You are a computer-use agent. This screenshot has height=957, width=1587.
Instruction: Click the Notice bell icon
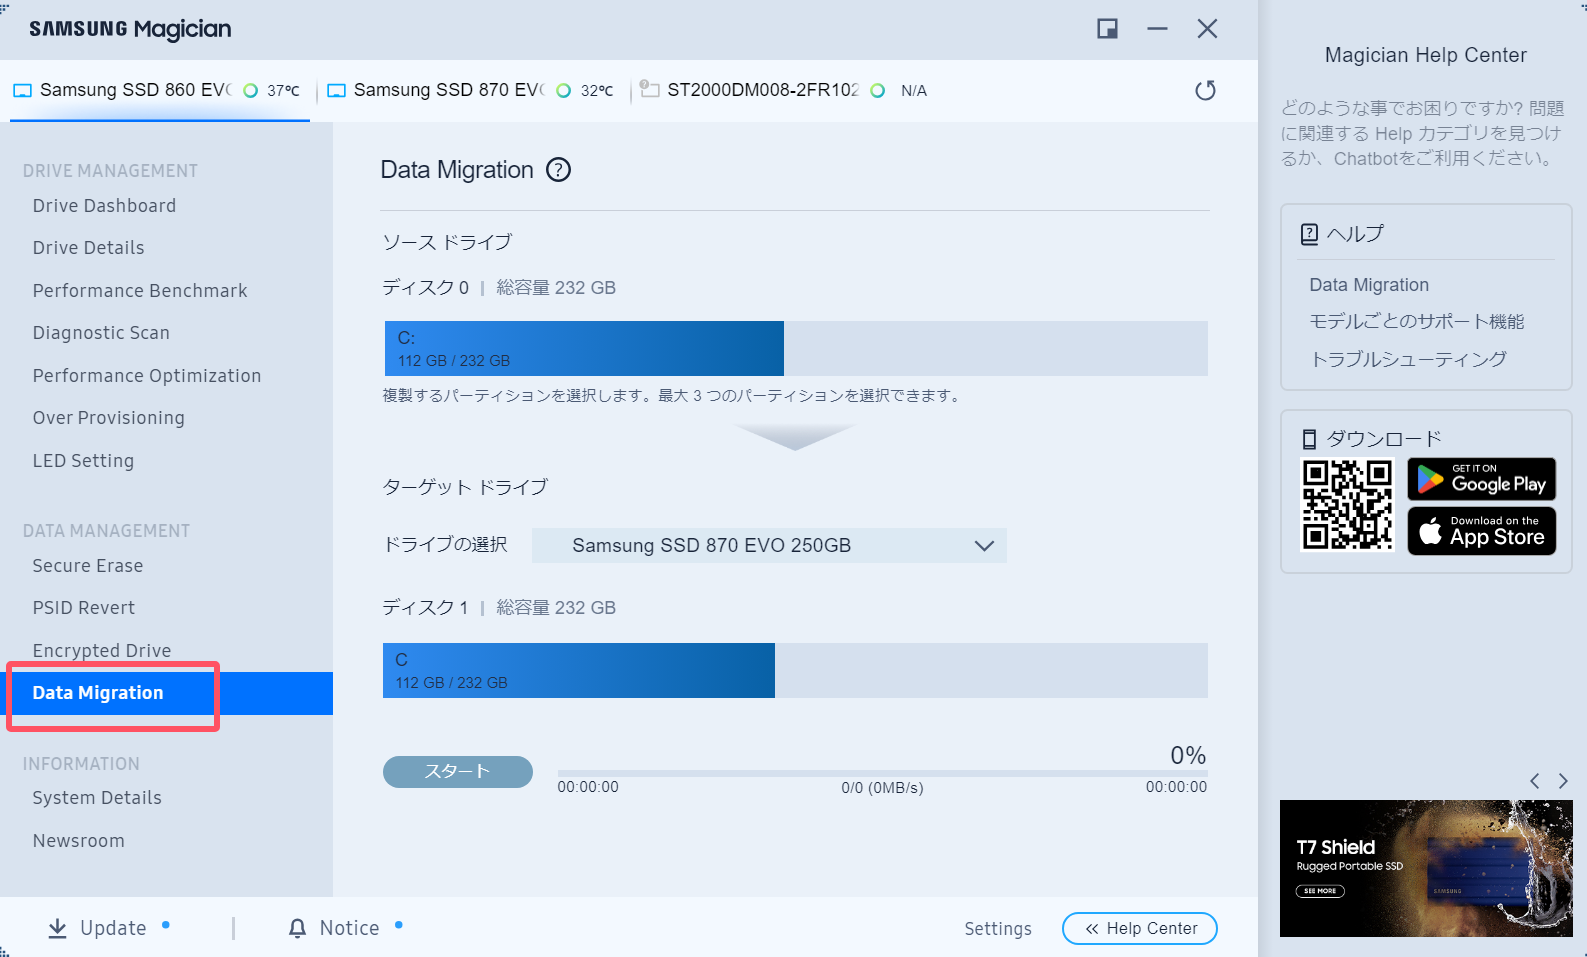[x=297, y=928]
